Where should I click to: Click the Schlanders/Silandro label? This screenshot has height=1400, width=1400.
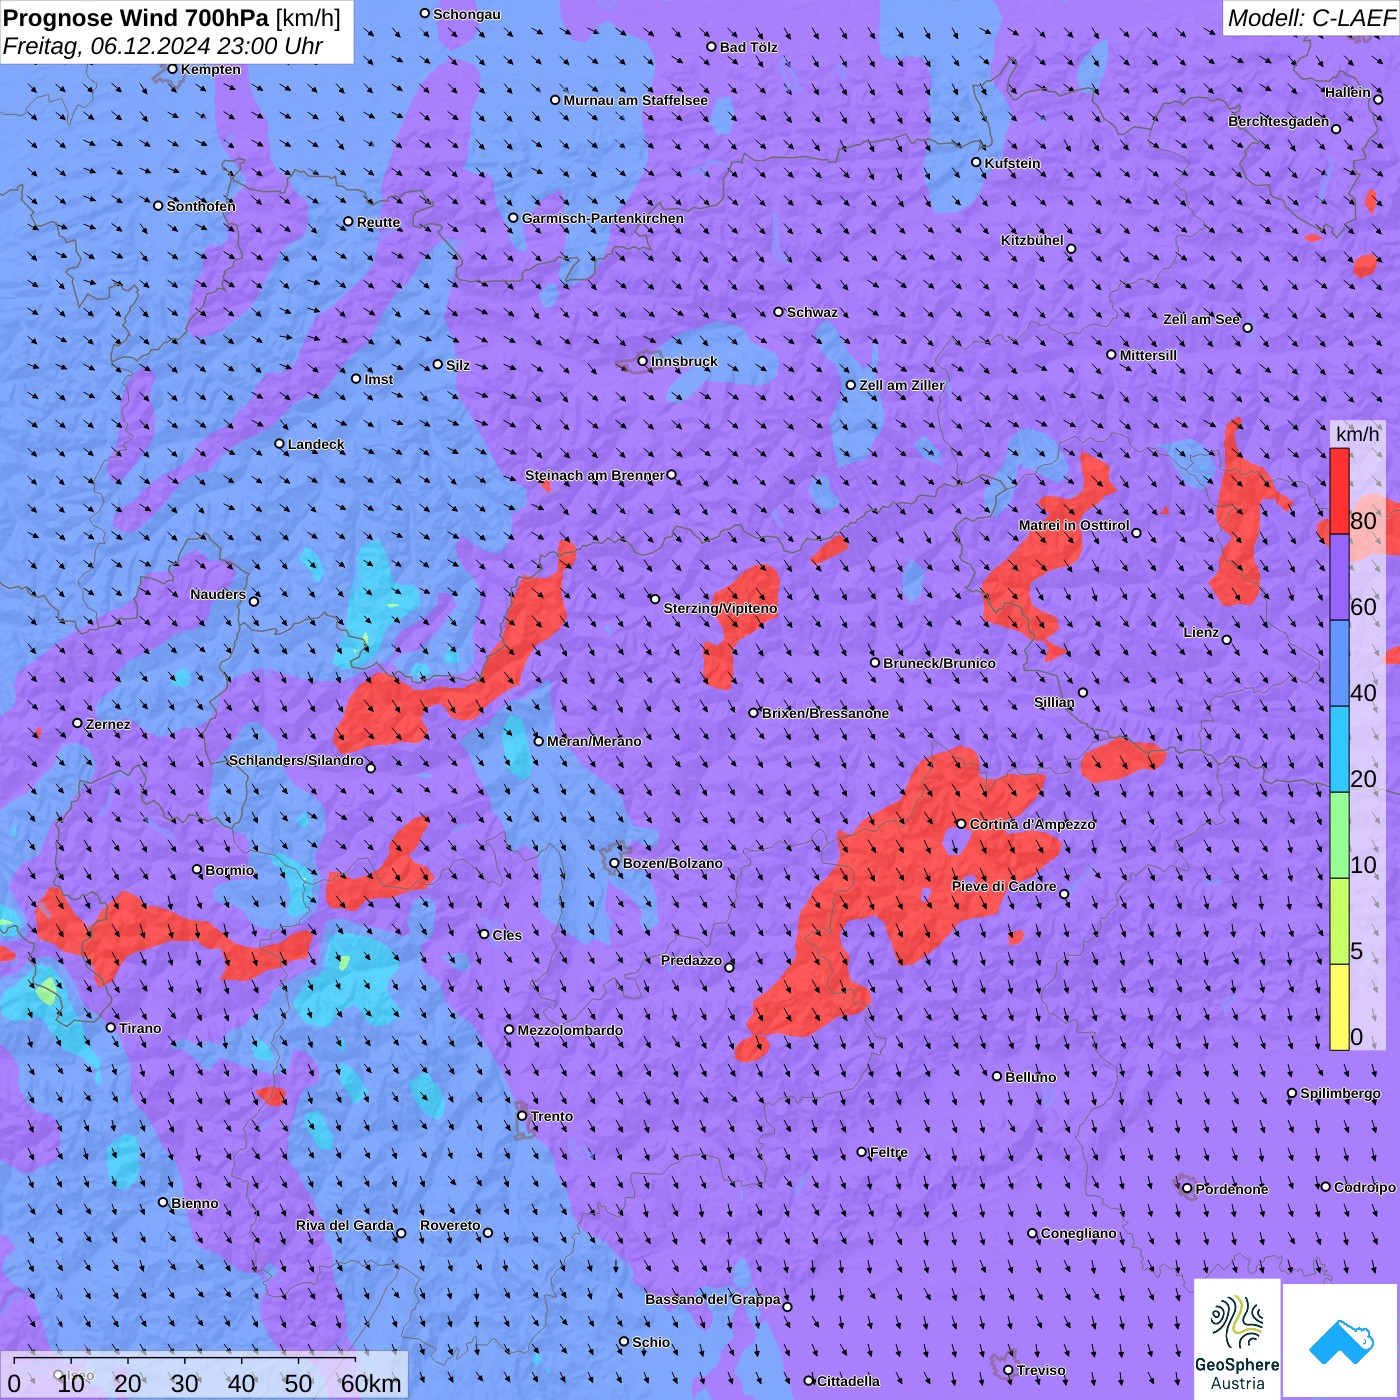(x=296, y=760)
